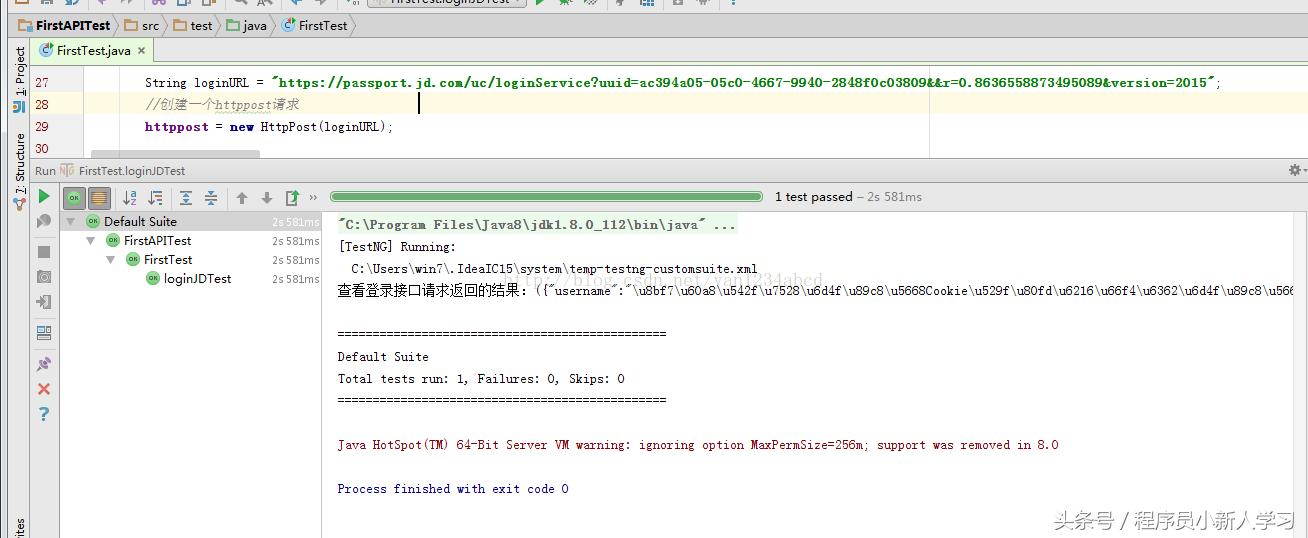The image size is (1308, 538).
Task: Click the green test progress bar
Action: coord(546,197)
